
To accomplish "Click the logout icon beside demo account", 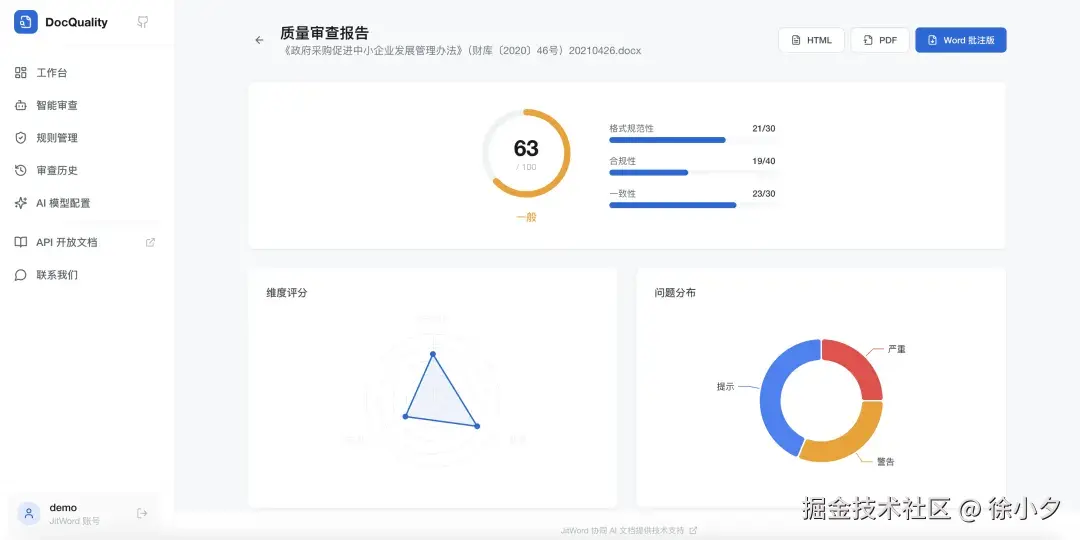I will [142, 513].
